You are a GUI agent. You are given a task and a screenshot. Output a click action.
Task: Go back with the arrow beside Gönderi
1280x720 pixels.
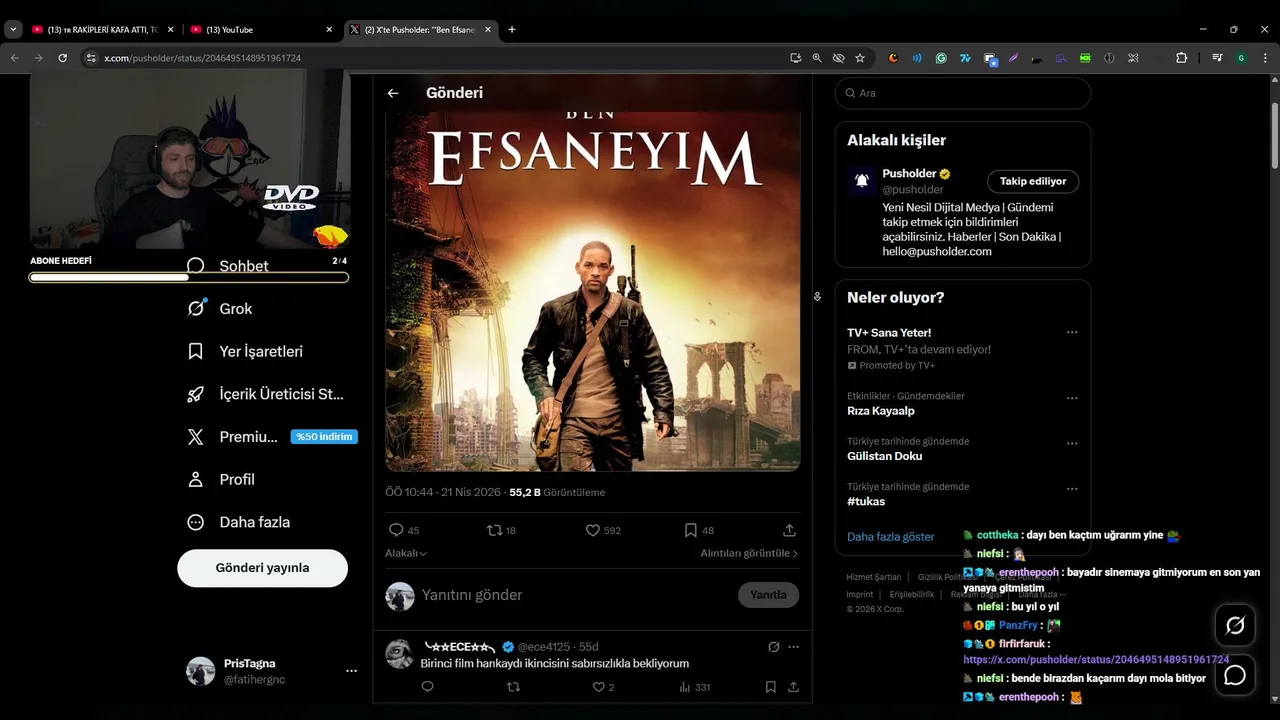tap(393, 93)
